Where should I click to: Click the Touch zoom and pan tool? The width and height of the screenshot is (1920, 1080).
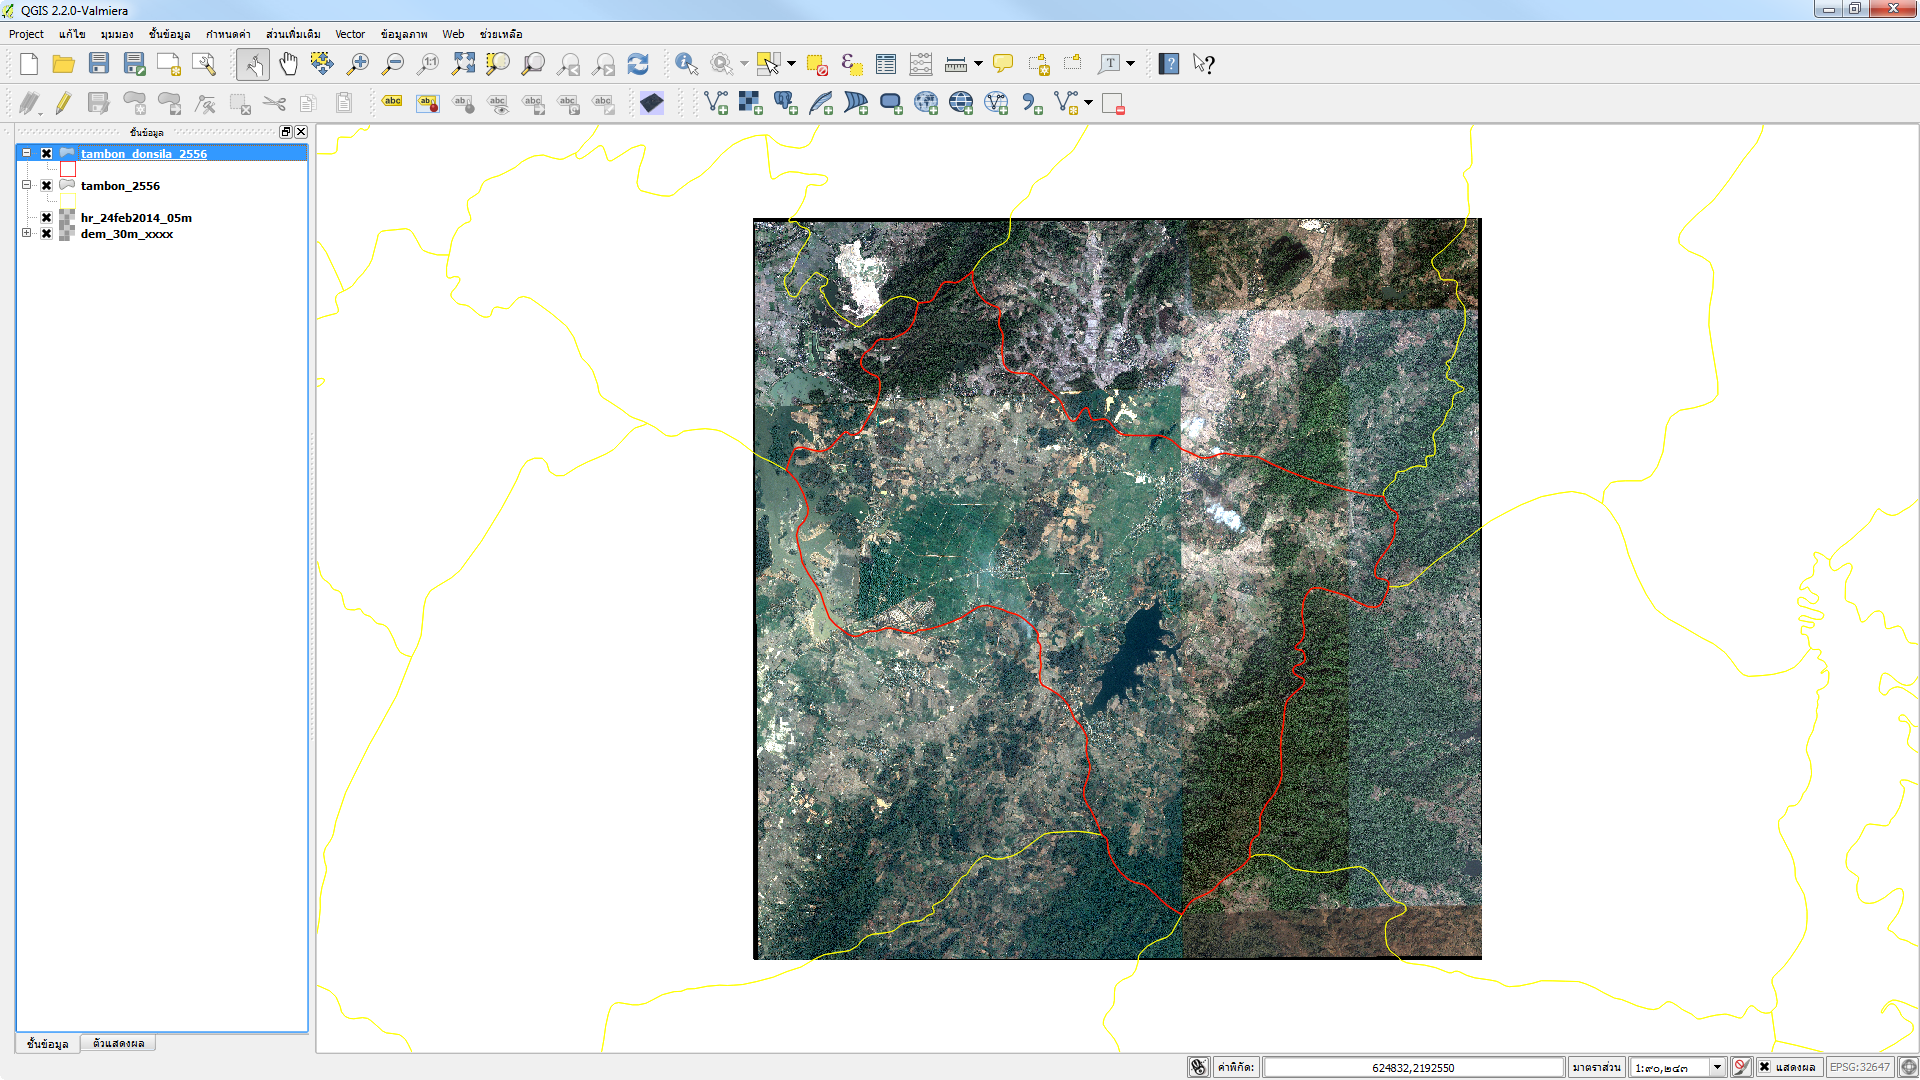(x=253, y=64)
